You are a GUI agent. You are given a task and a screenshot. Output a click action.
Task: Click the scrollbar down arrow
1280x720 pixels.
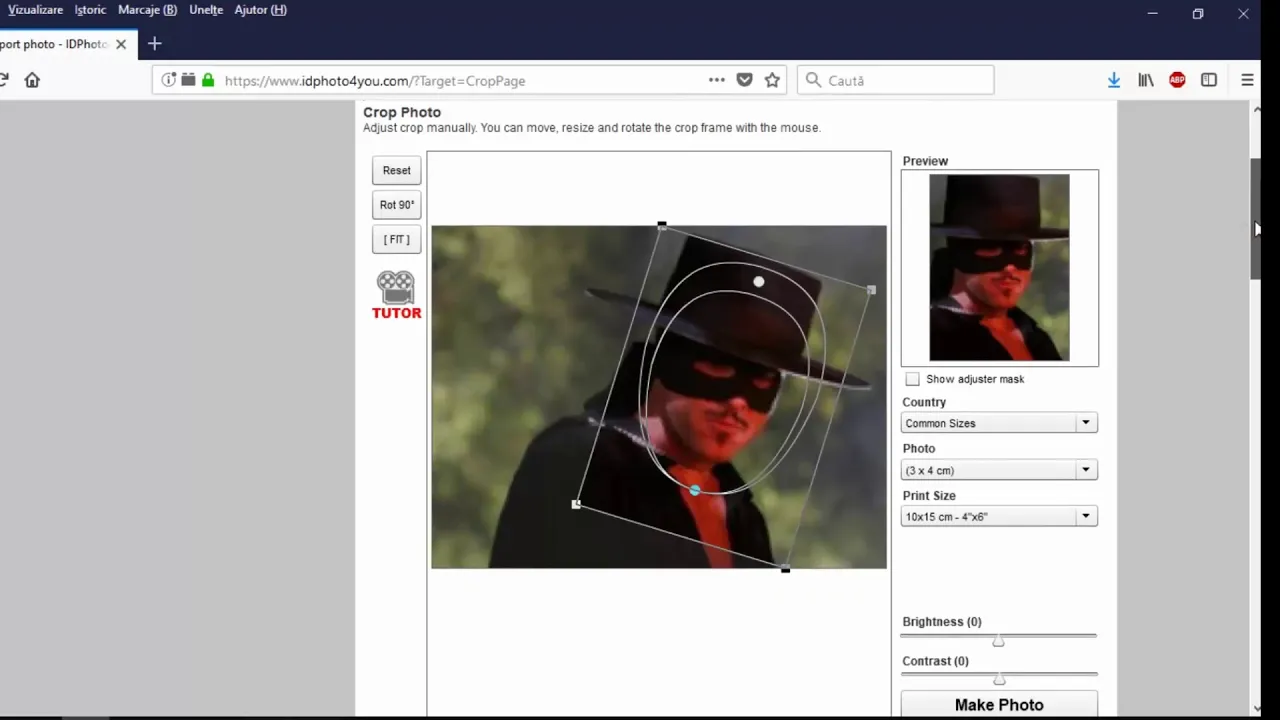[x=1257, y=707]
